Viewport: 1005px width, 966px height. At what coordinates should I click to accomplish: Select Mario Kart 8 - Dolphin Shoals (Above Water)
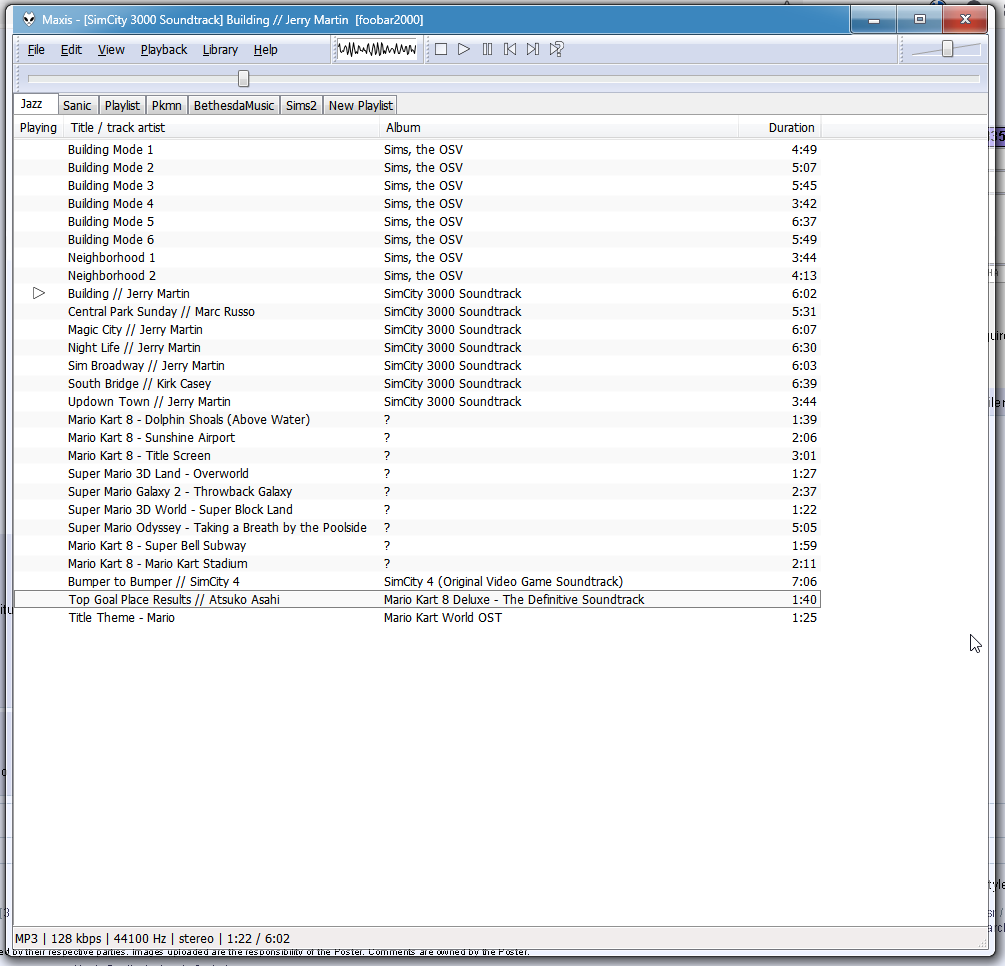[x=417, y=419]
